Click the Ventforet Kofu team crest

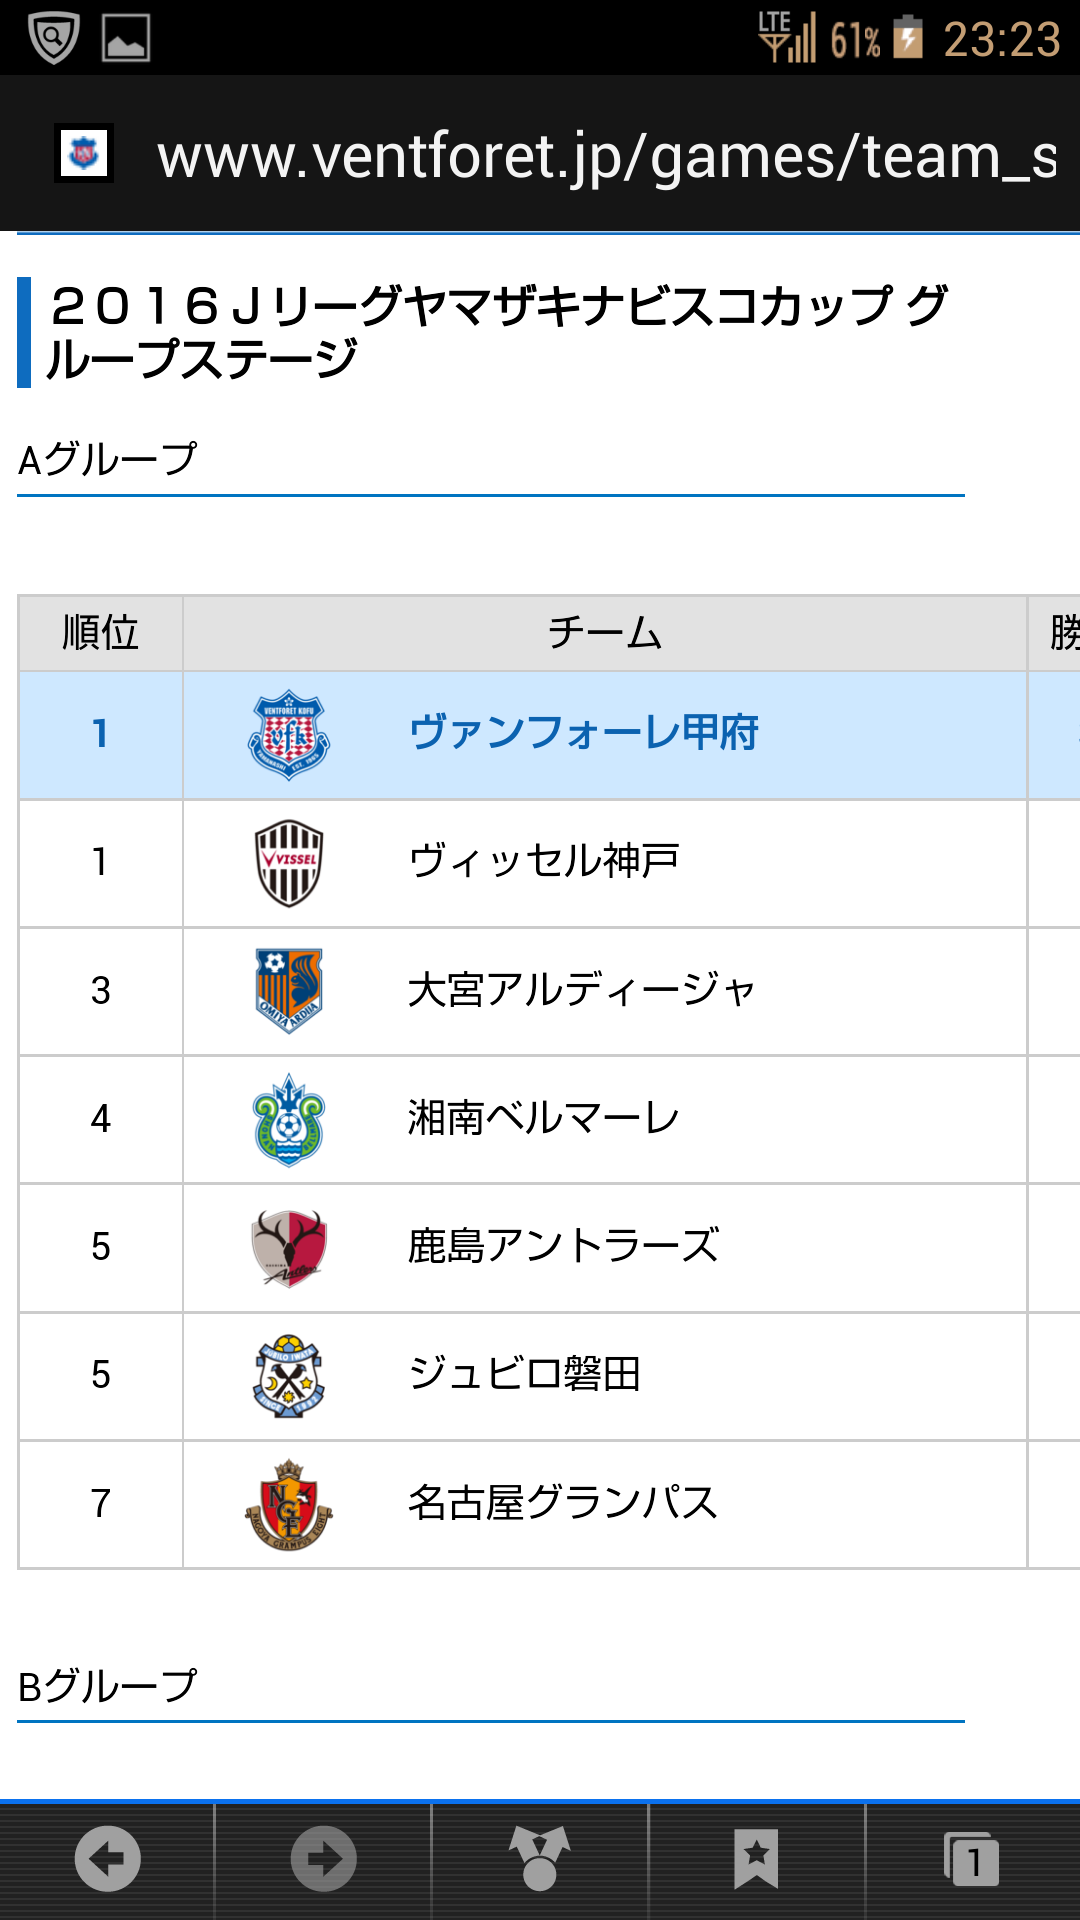pos(289,735)
